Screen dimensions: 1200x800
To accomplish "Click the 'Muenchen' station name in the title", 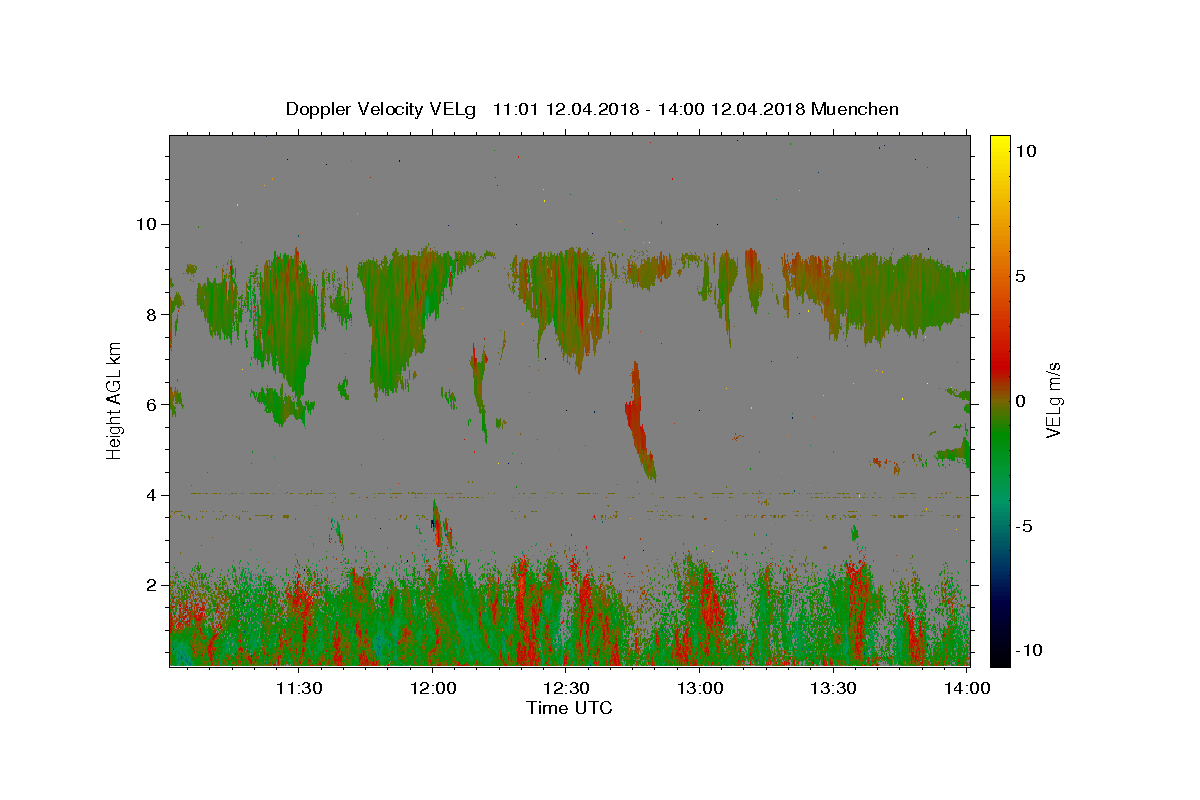I will 855,109.
